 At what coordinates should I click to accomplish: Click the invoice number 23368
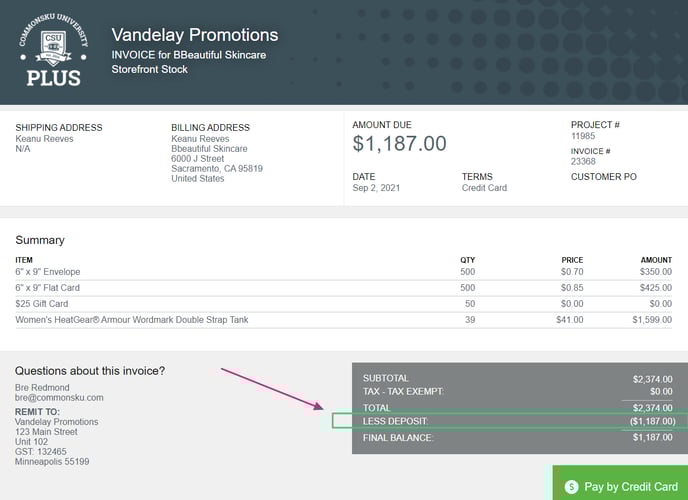tap(583, 161)
